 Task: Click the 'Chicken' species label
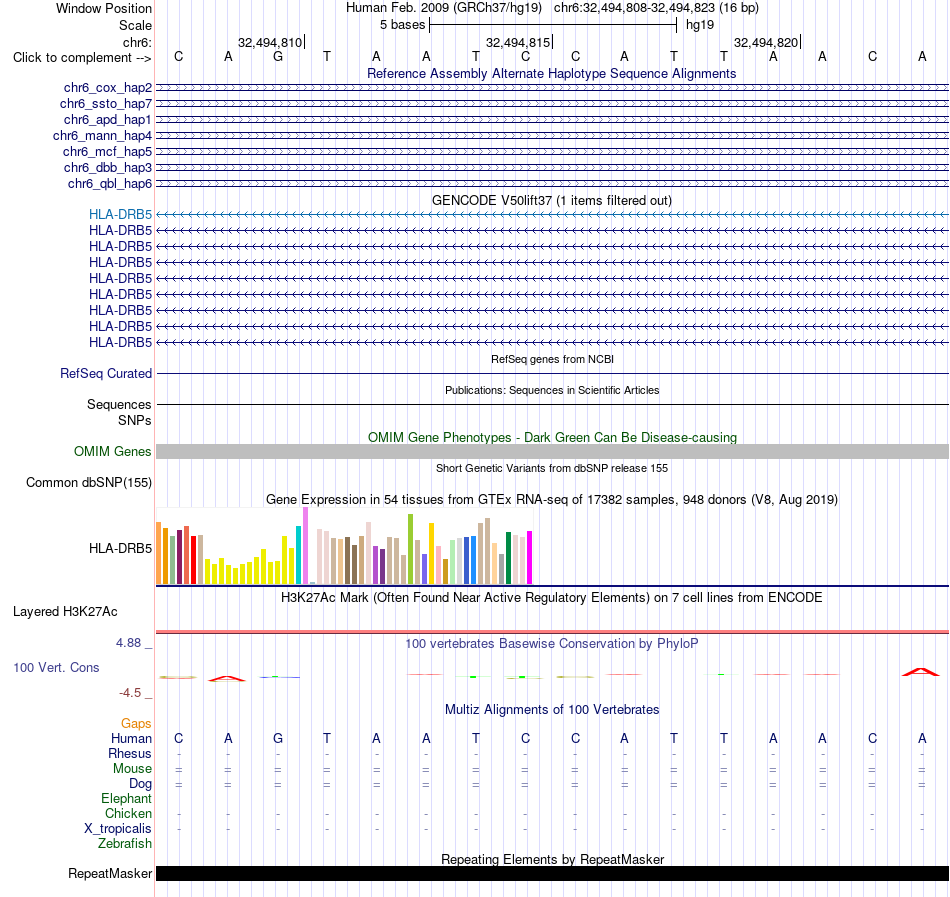click(x=128, y=813)
